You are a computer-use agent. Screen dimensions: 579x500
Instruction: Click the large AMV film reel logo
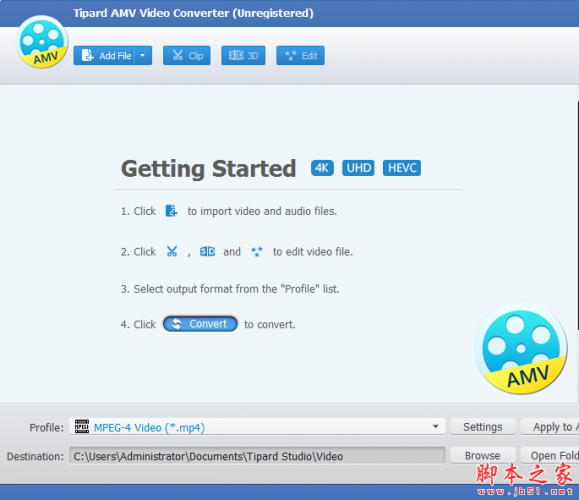coord(521,349)
